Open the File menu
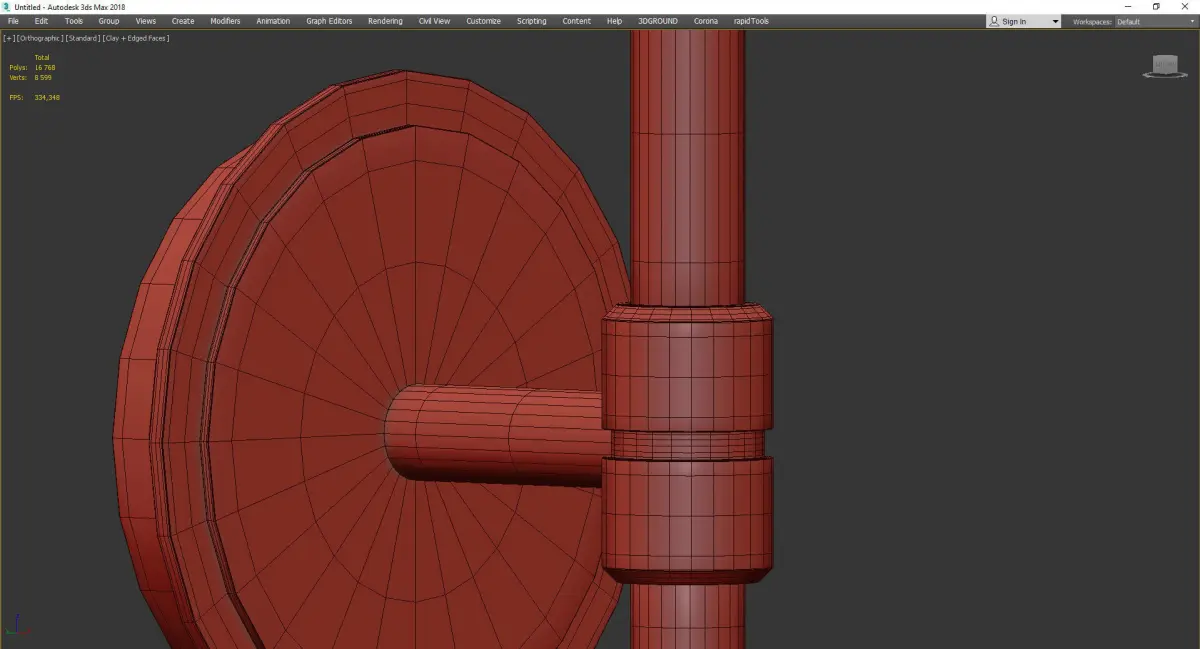 click(x=13, y=21)
